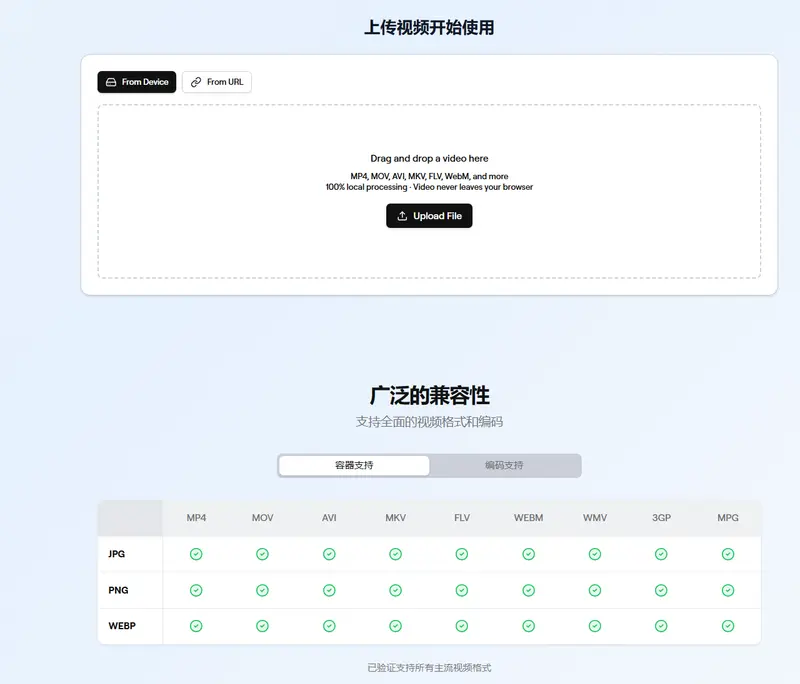Click the WEBP row label
800x684 pixels.
121,626
